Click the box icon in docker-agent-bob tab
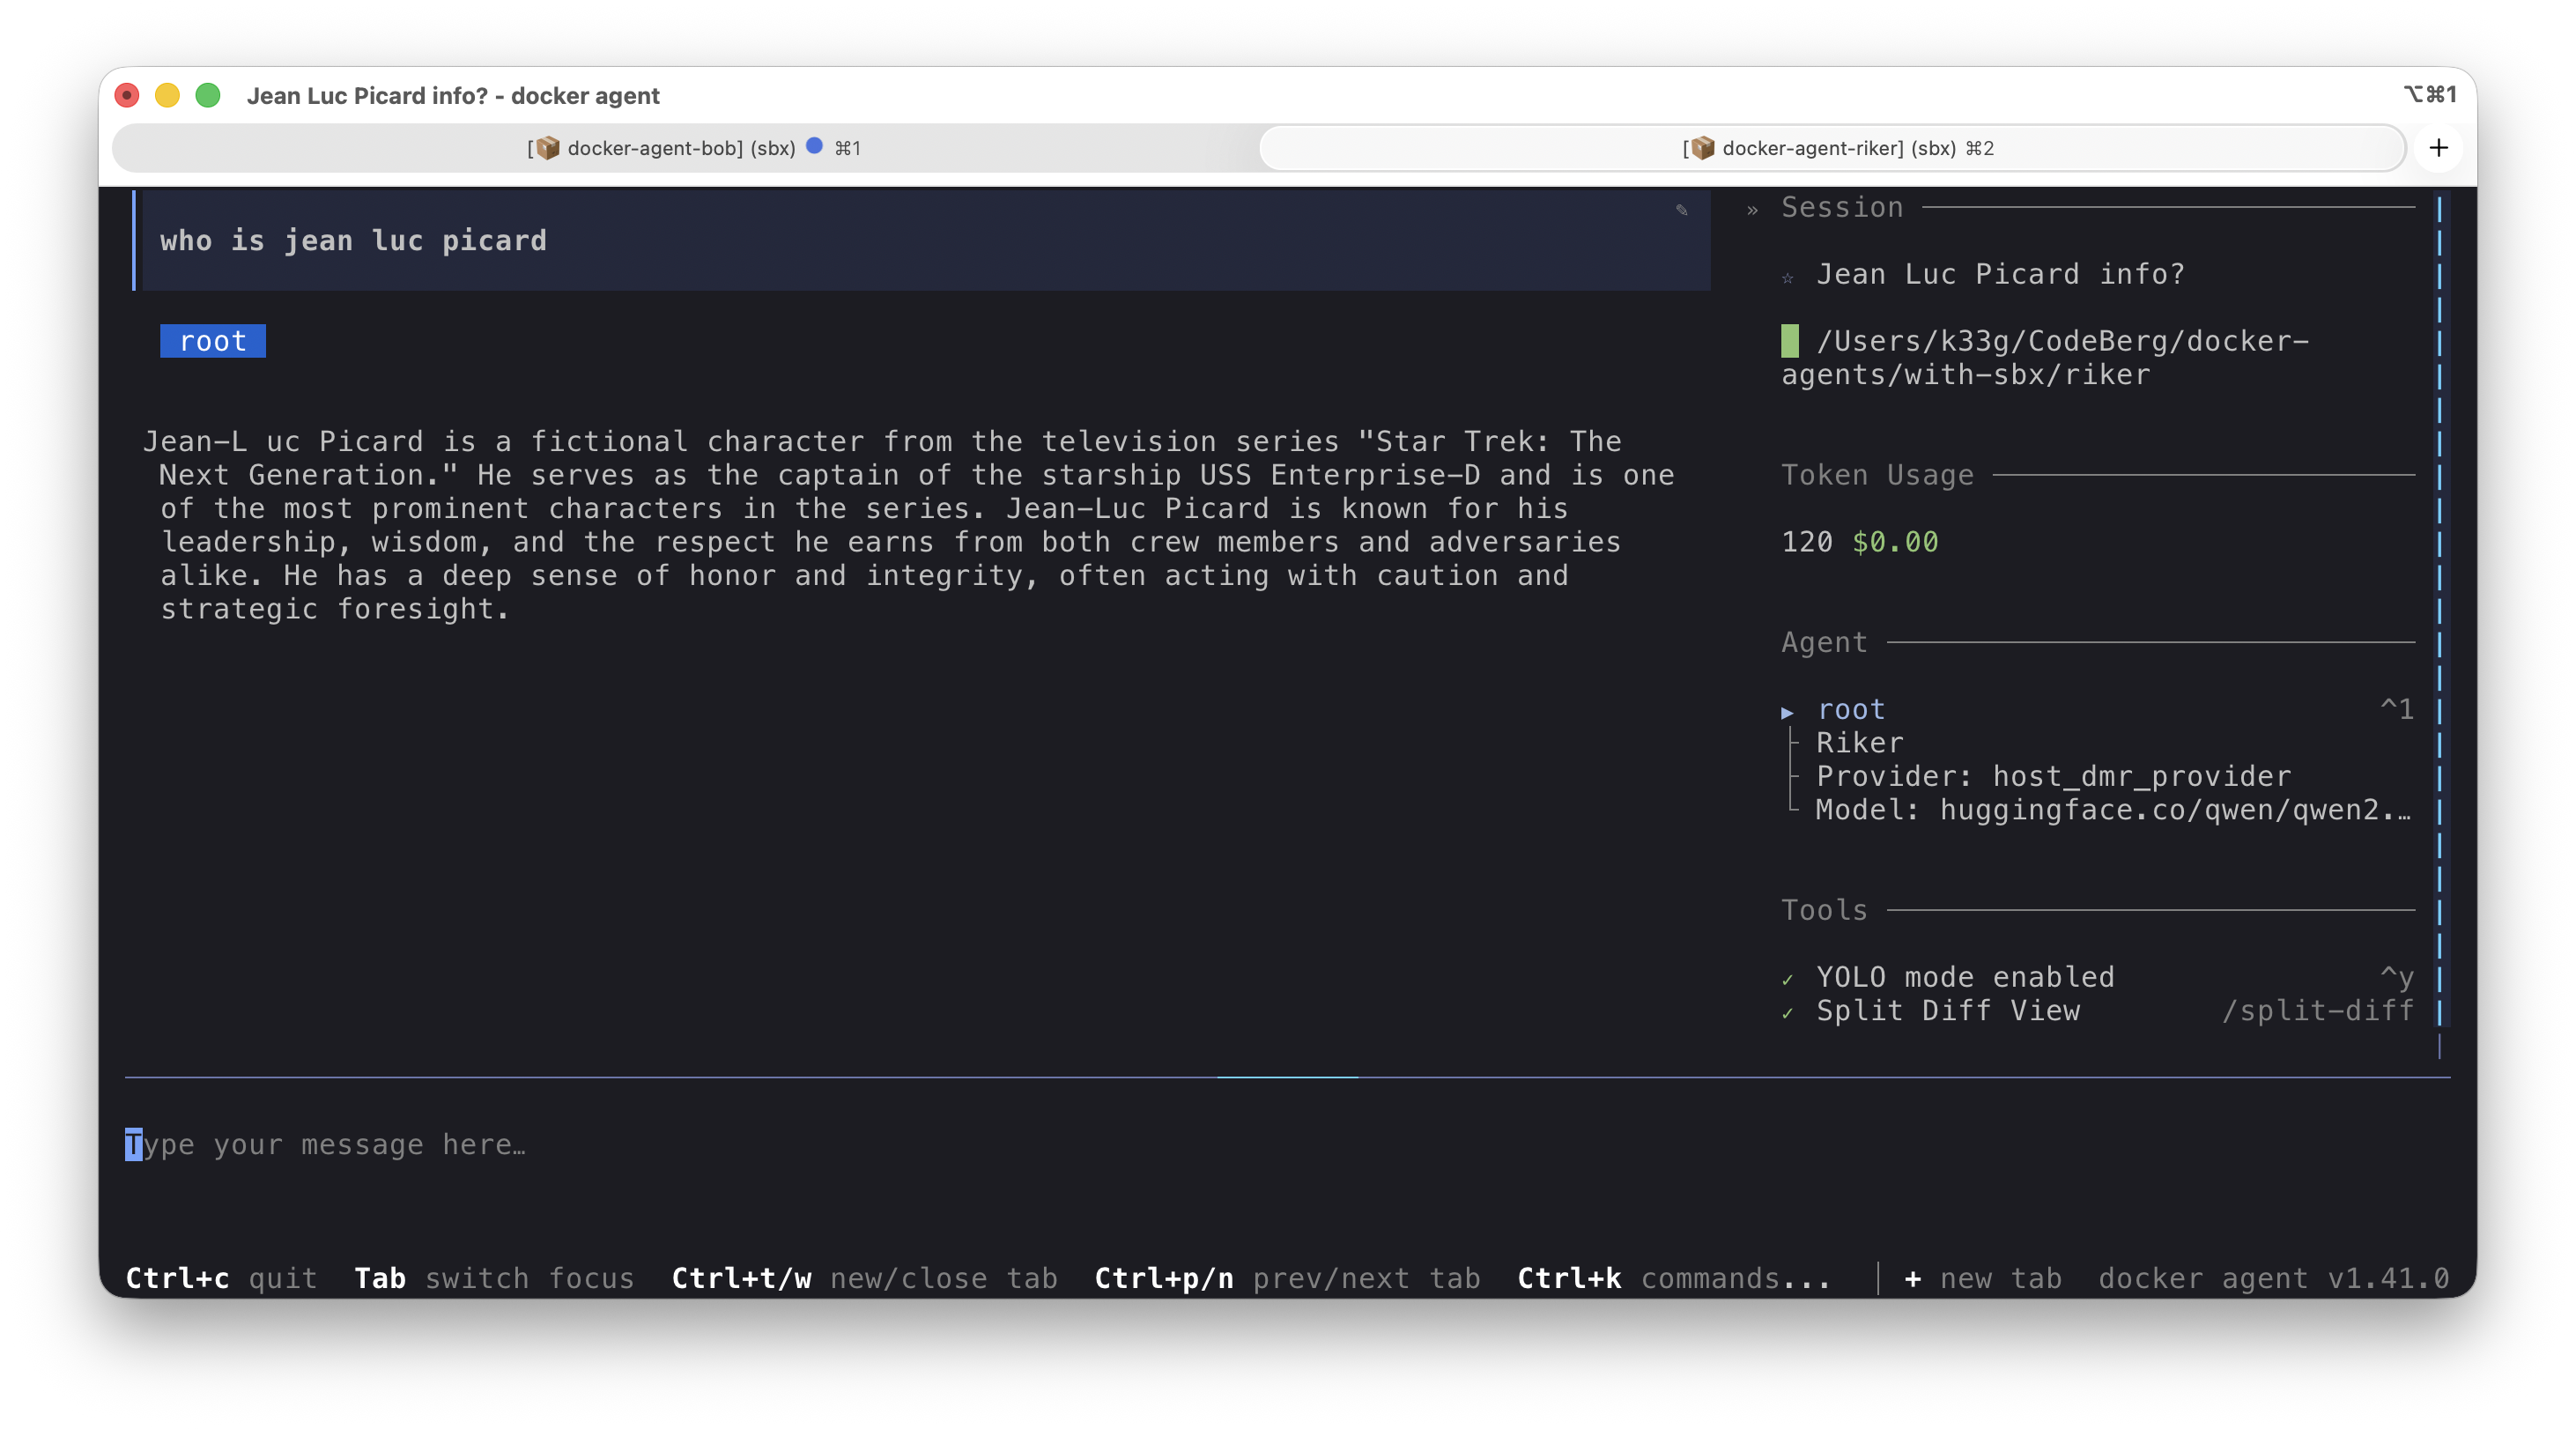Screen dimensions: 2576x1429 coord(547,148)
